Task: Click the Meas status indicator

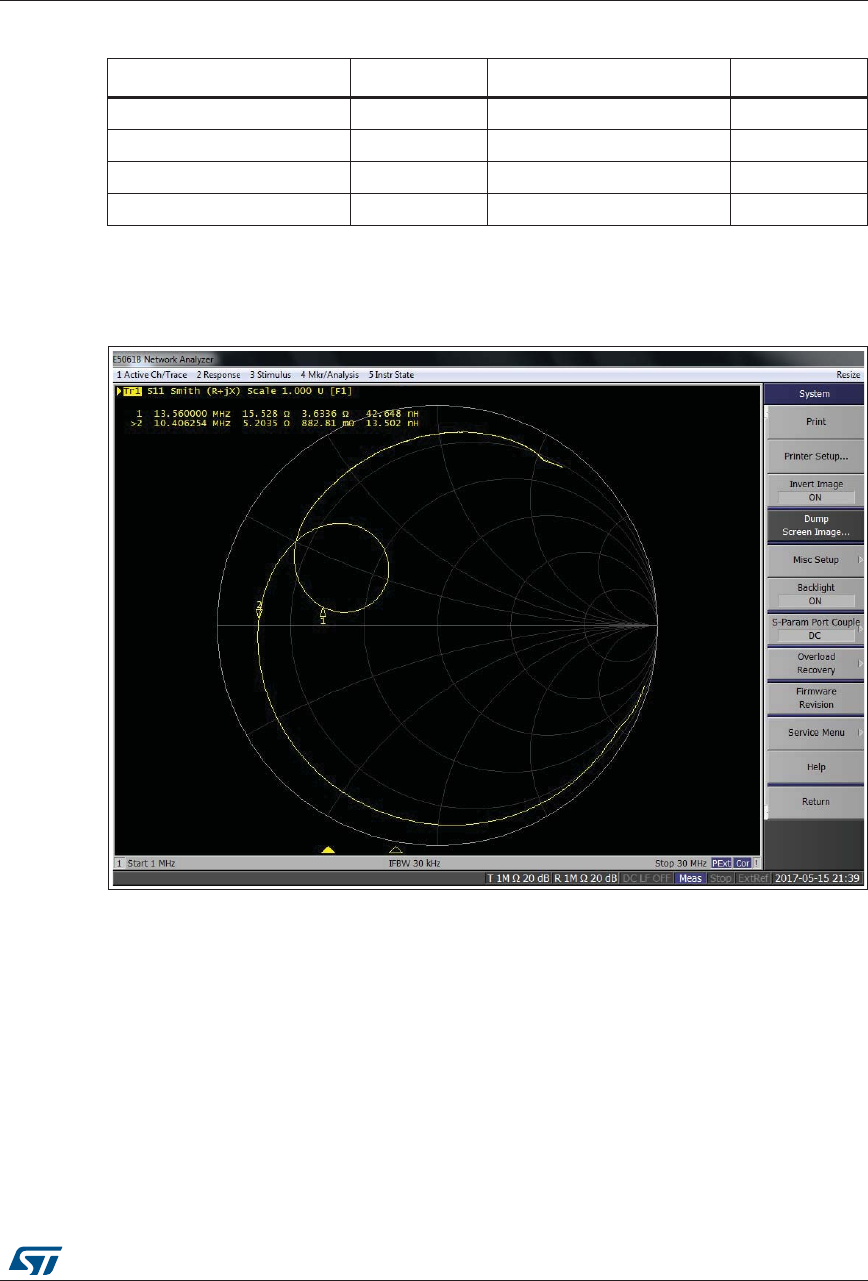Action: pyautogui.click(x=689, y=878)
